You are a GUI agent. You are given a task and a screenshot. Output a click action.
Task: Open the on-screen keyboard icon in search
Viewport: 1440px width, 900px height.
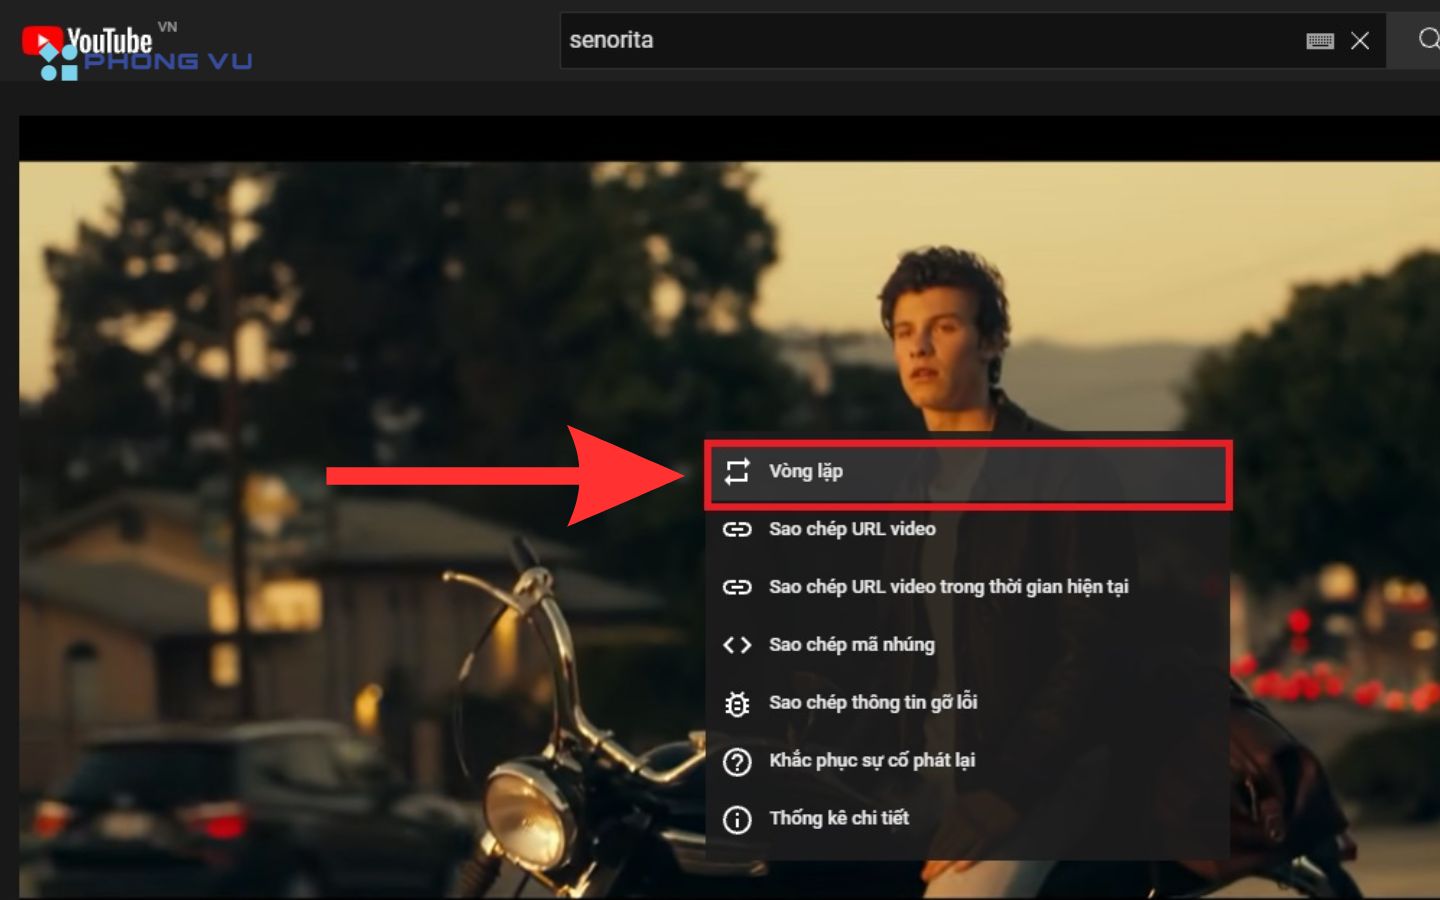[x=1320, y=41]
